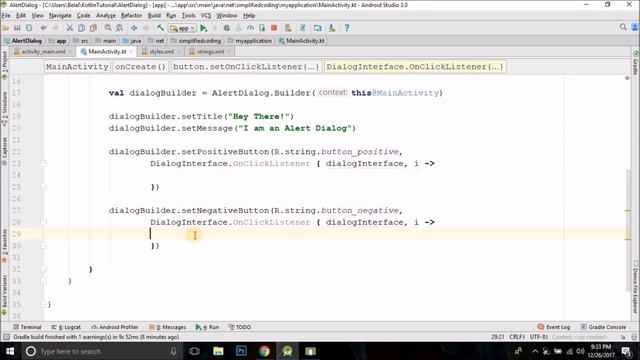The width and height of the screenshot is (640, 360).
Task: Open the Event Log panel
Action: coord(554,327)
